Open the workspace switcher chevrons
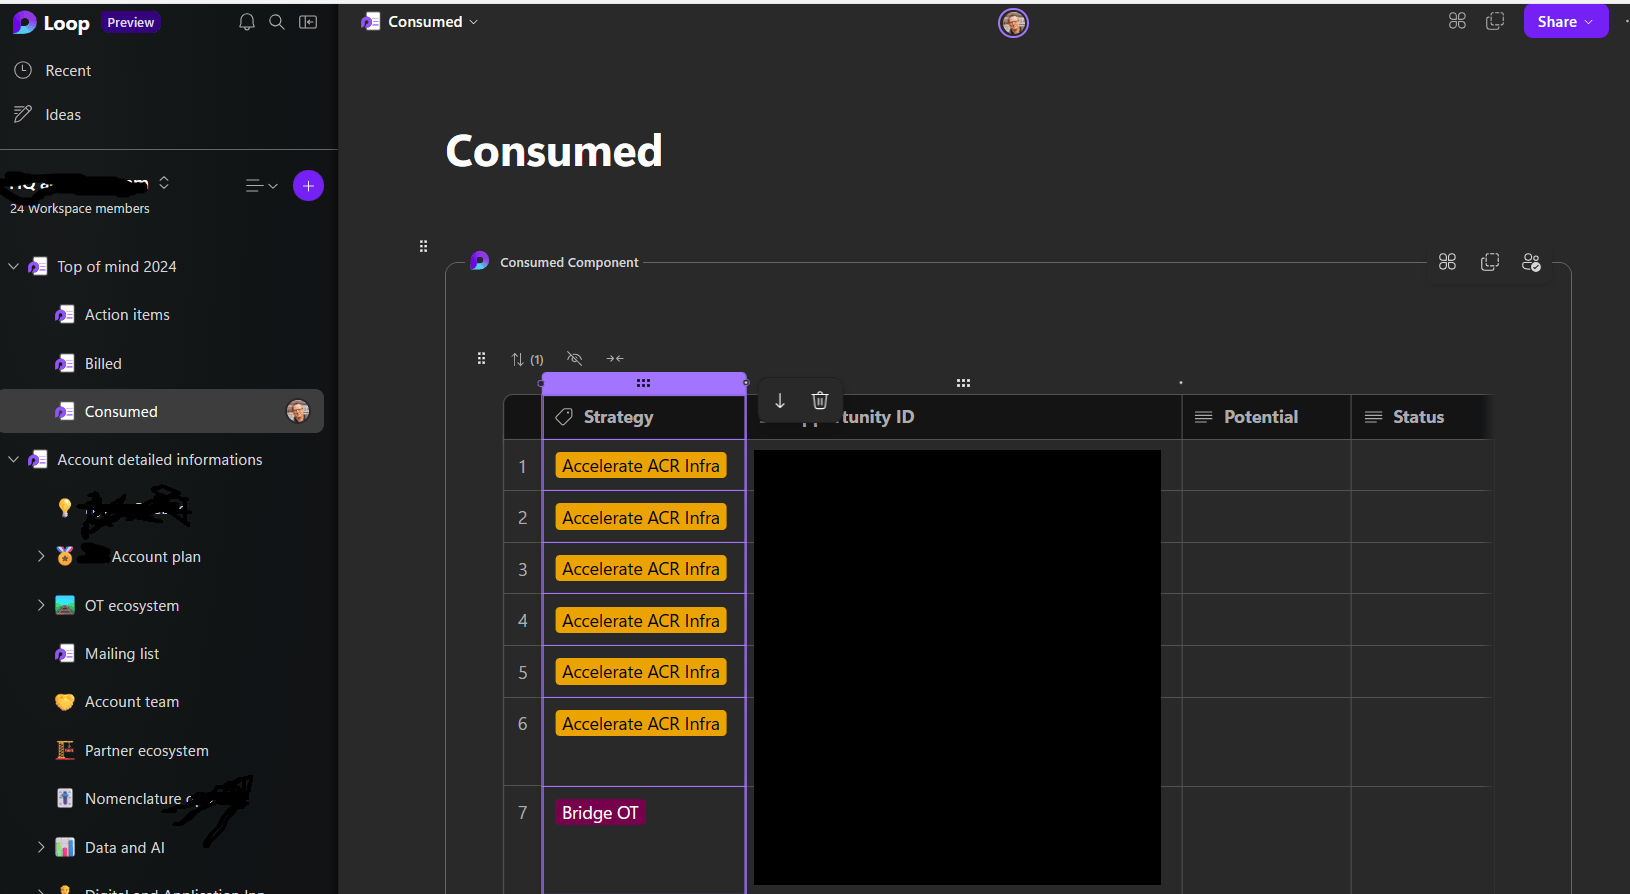 (x=164, y=183)
